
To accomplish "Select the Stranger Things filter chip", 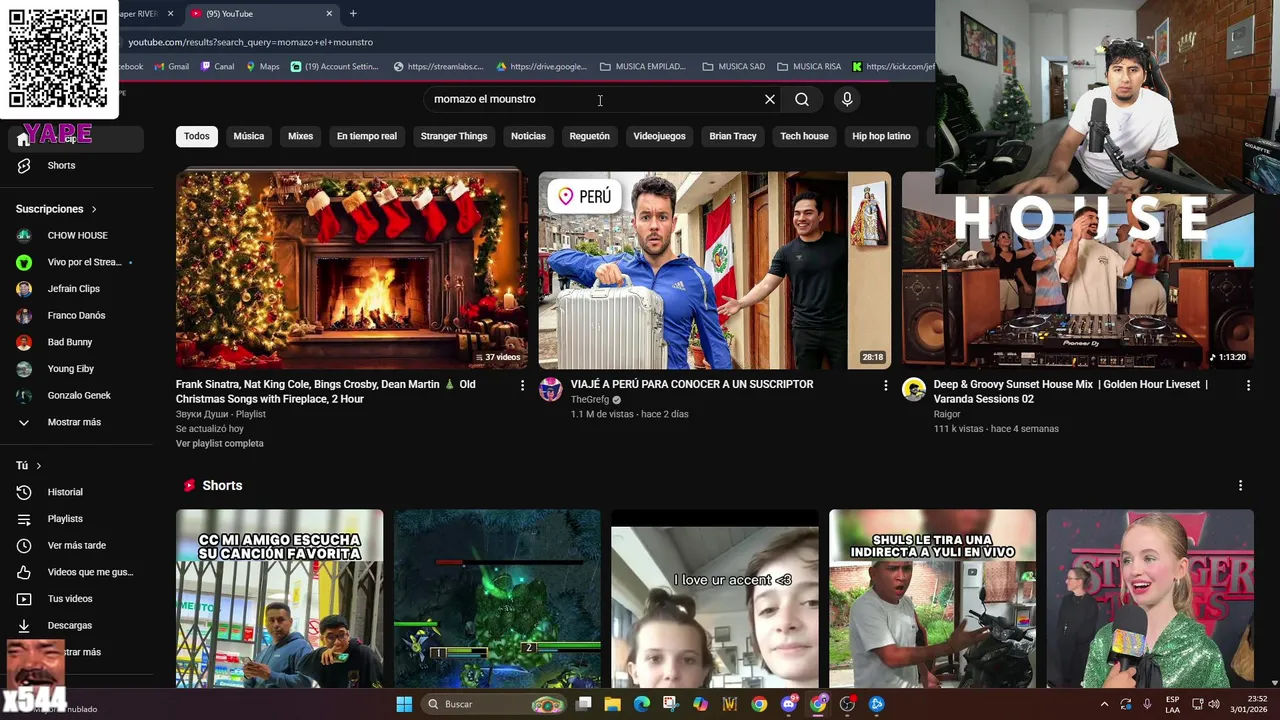I will coord(454,136).
